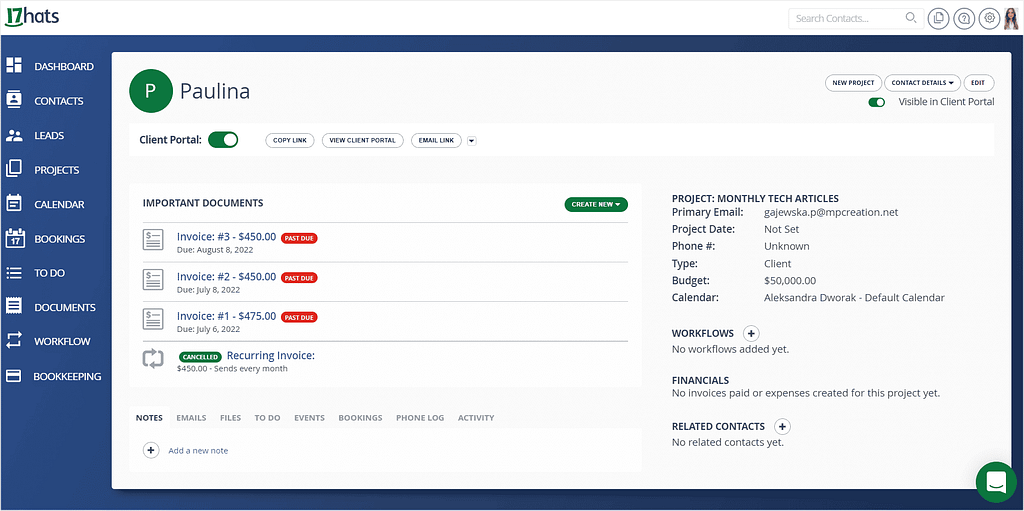Image resolution: width=1024 pixels, height=511 pixels.
Task: Switch to the Phone Log tab
Action: (420, 418)
